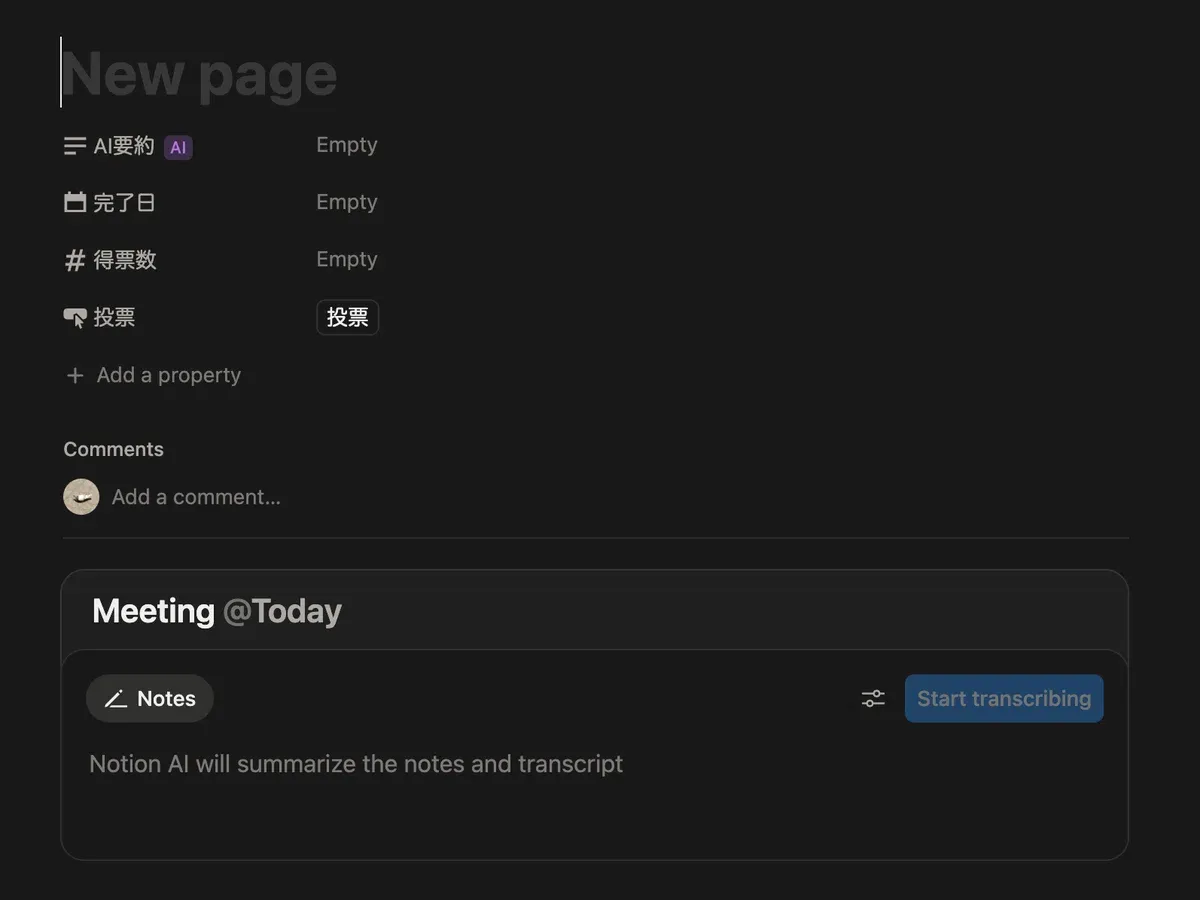The height and width of the screenshot is (900, 1200).
Task: Click the 投票 button property icon
Action: [75, 318]
